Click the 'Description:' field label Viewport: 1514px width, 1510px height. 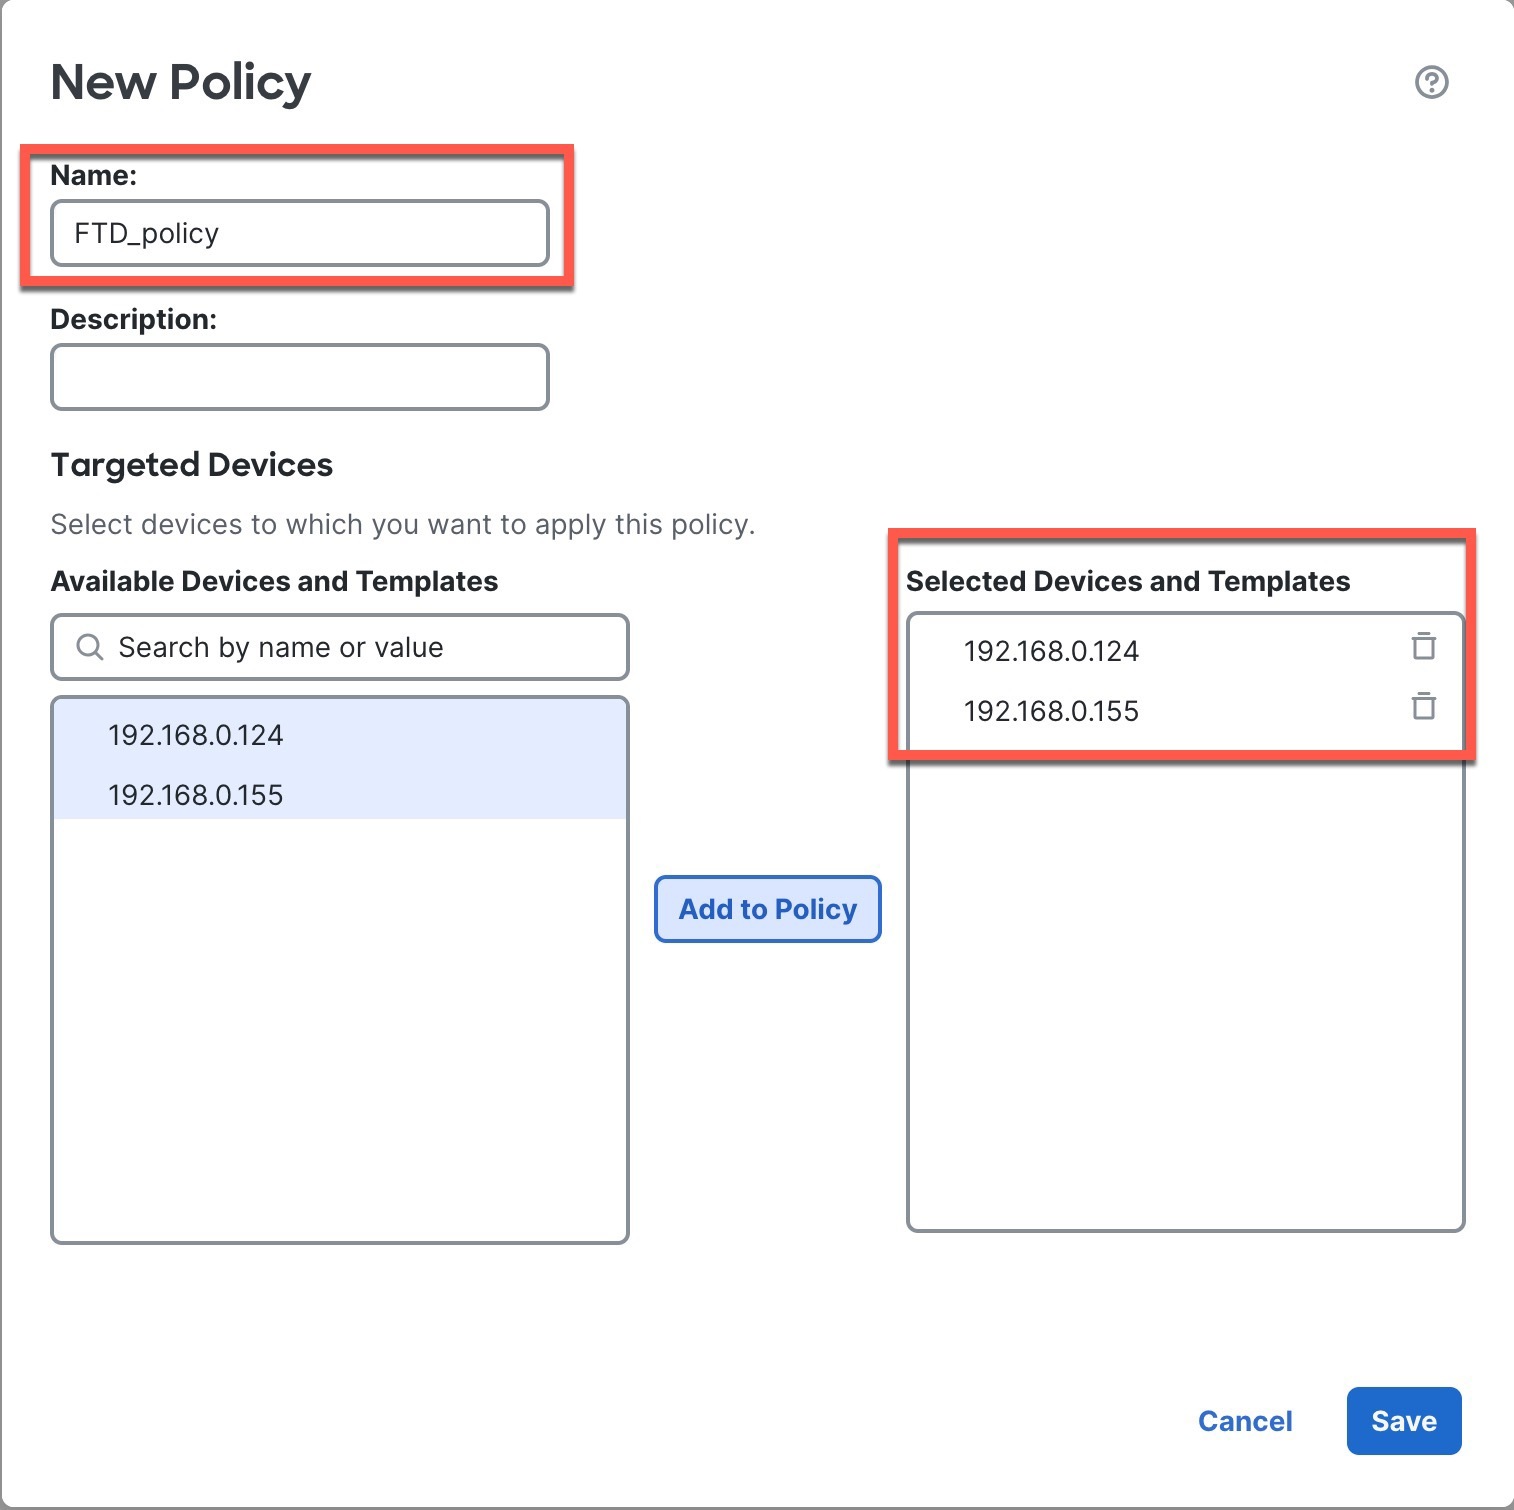[x=133, y=319]
